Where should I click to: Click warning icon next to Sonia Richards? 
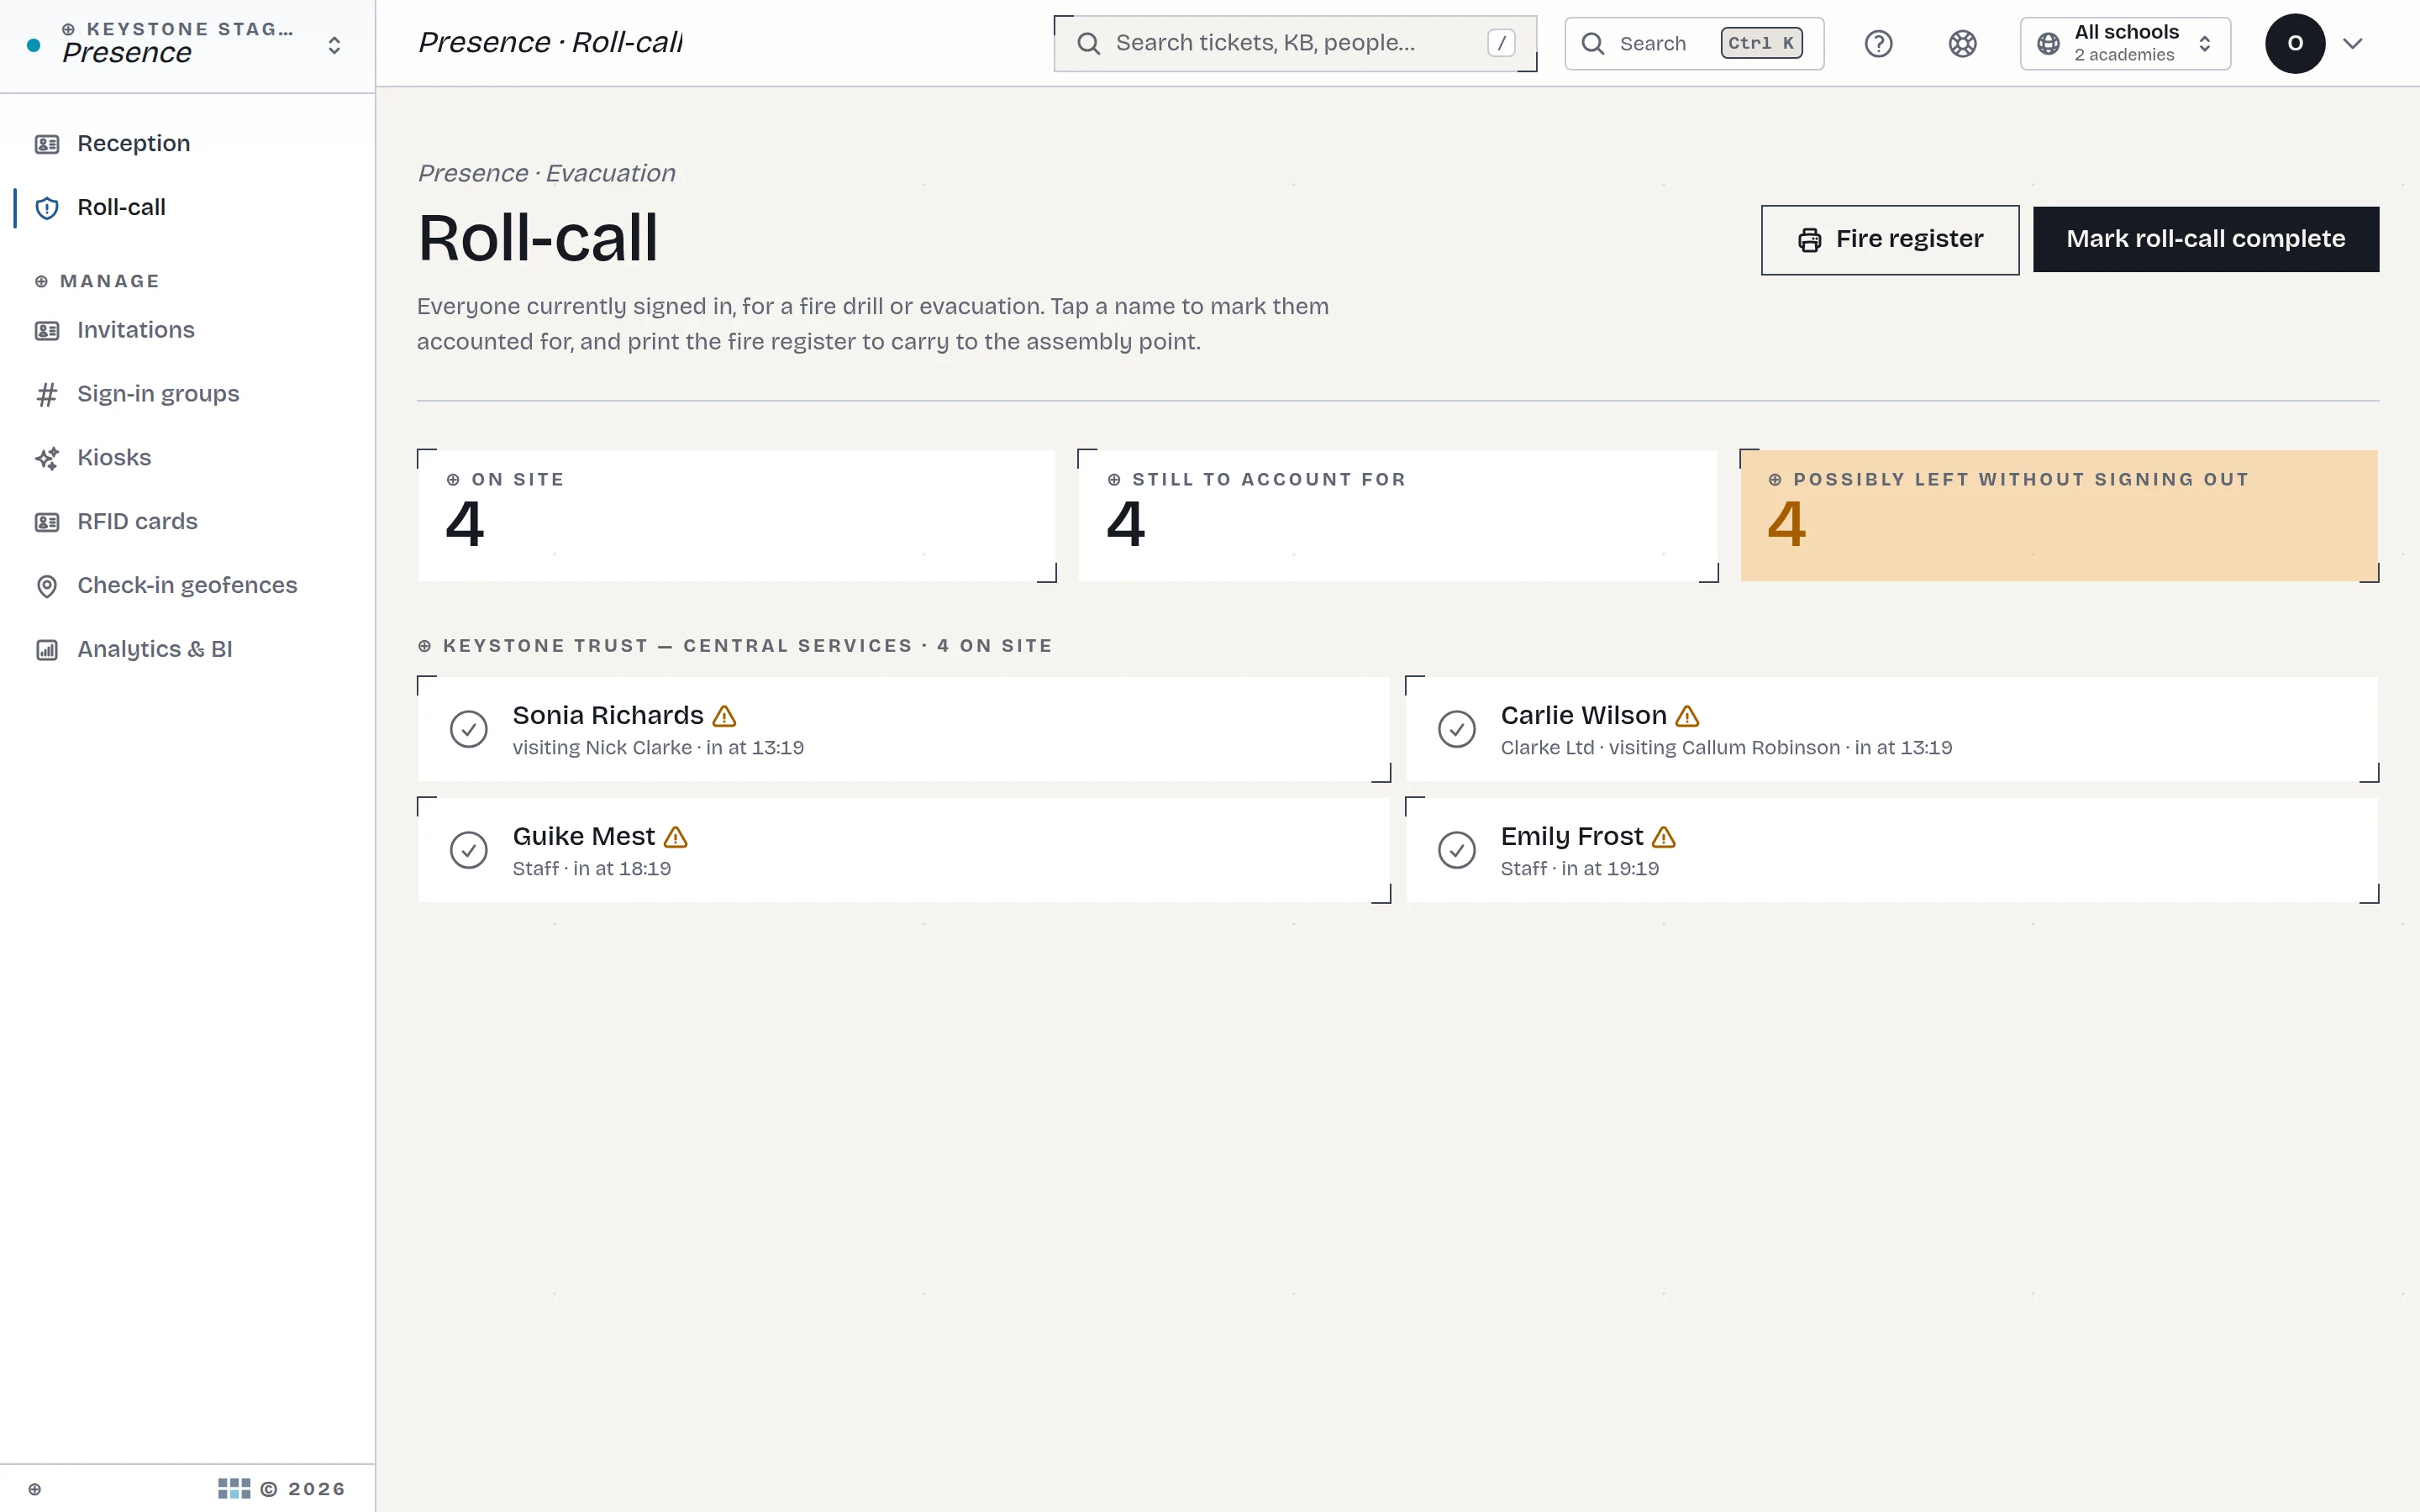pyautogui.click(x=724, y=716)
